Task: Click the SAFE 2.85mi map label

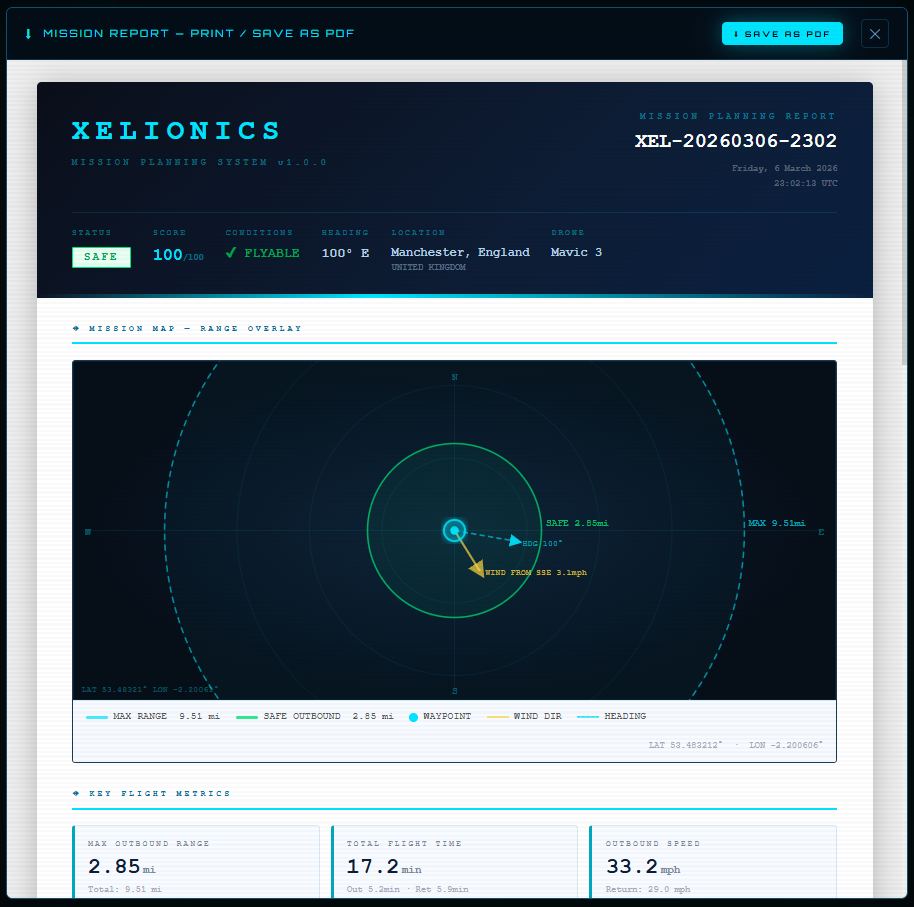Action: [x=576, y=523]
